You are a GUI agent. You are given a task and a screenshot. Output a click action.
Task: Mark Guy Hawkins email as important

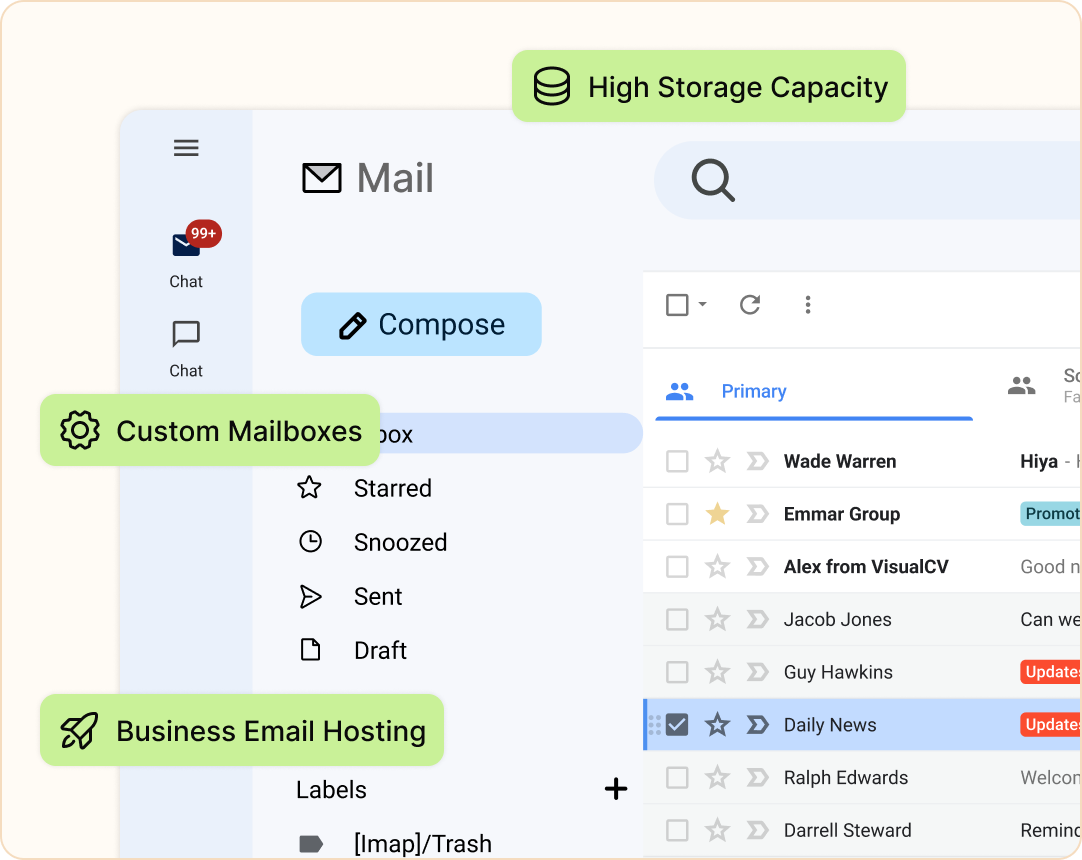click(758, 672)
